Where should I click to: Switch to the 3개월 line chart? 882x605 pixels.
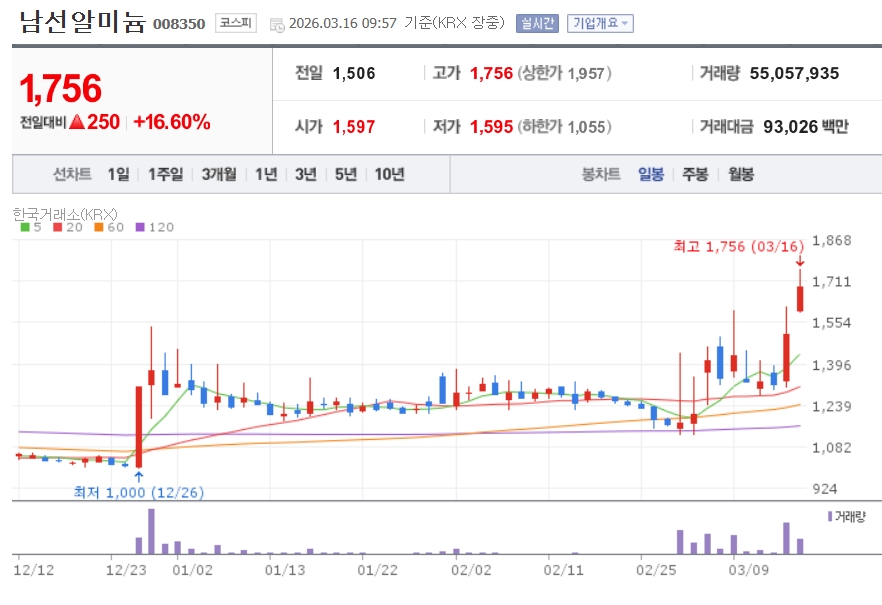click(x=219, y=174)
